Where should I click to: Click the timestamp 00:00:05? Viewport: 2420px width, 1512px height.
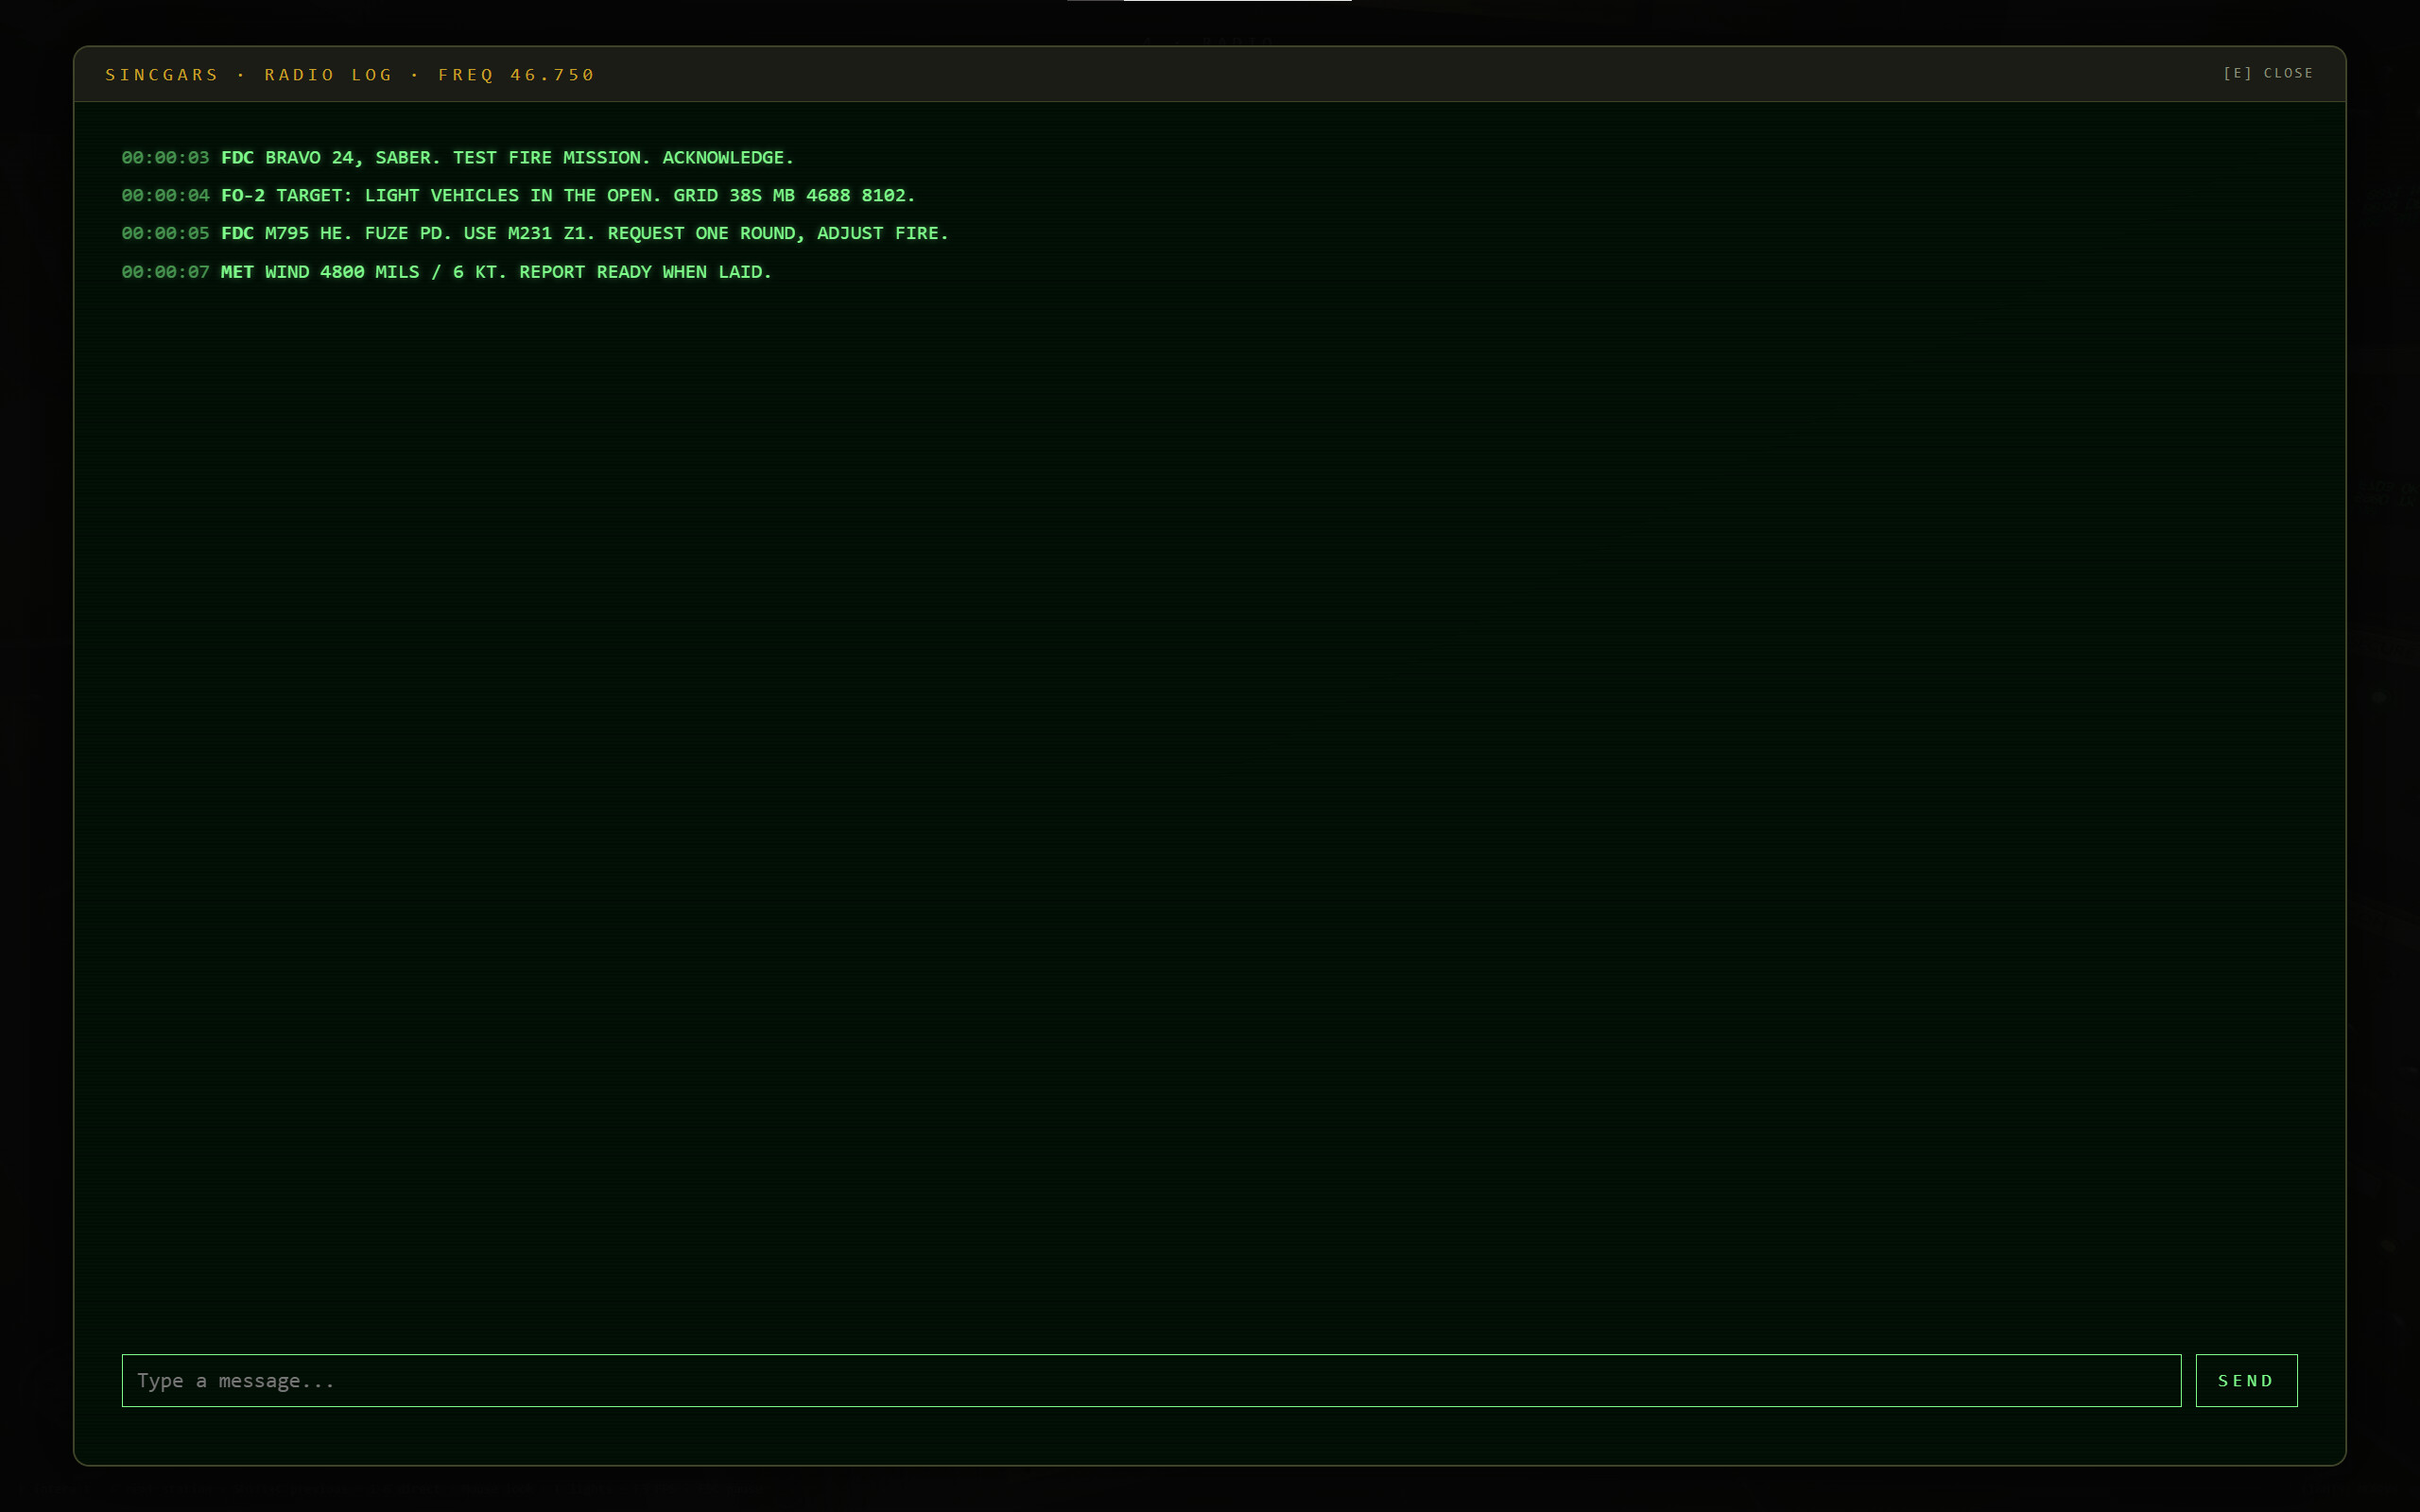point(165,233)
